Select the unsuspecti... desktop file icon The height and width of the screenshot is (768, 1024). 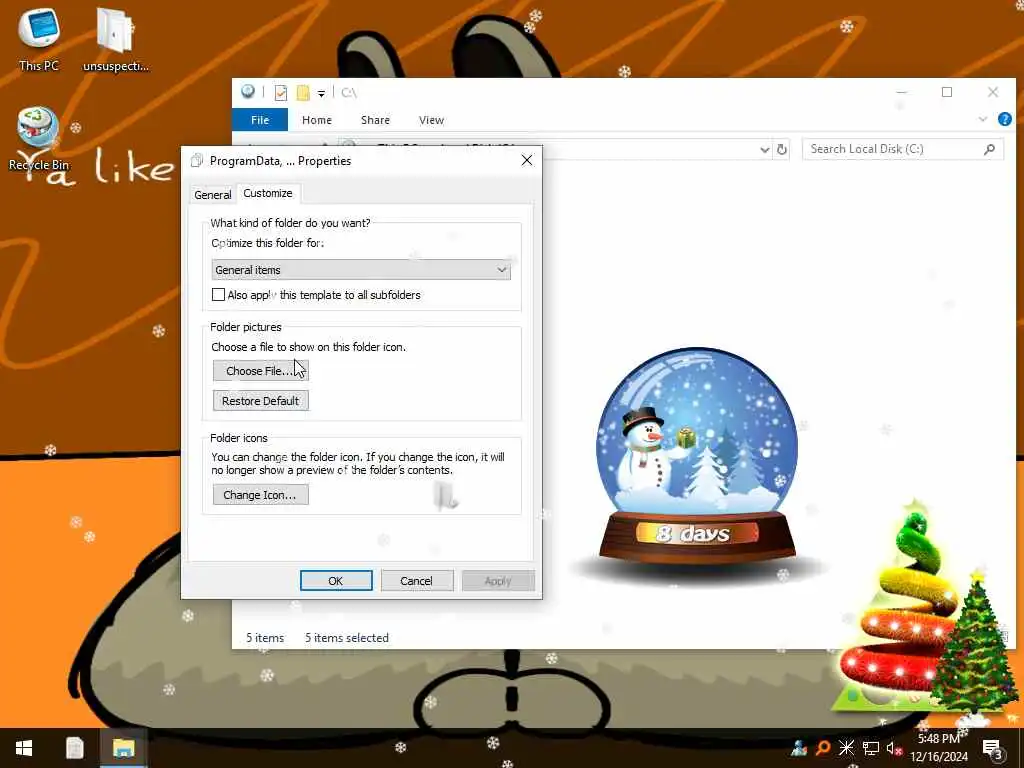116,39
